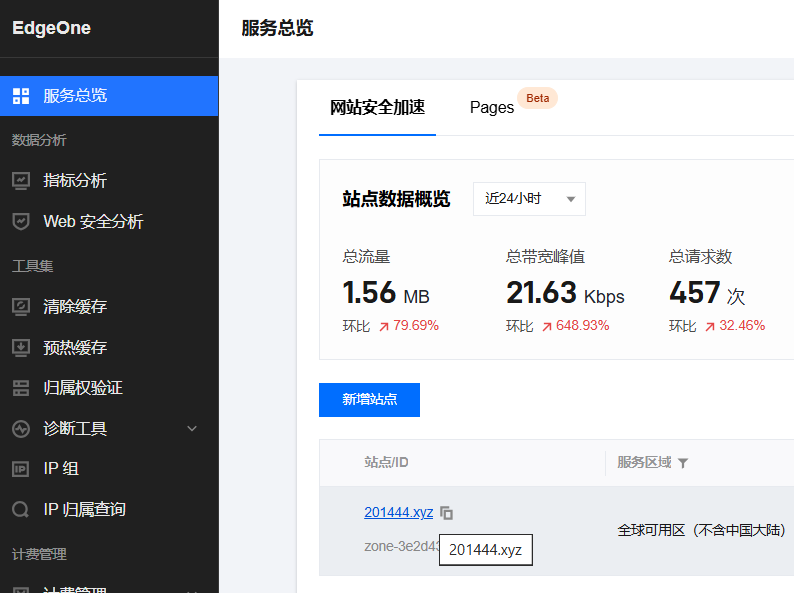794x593 pixels.
Task: Open the 201444.xyz site link
Action: [x=398, y=512]
